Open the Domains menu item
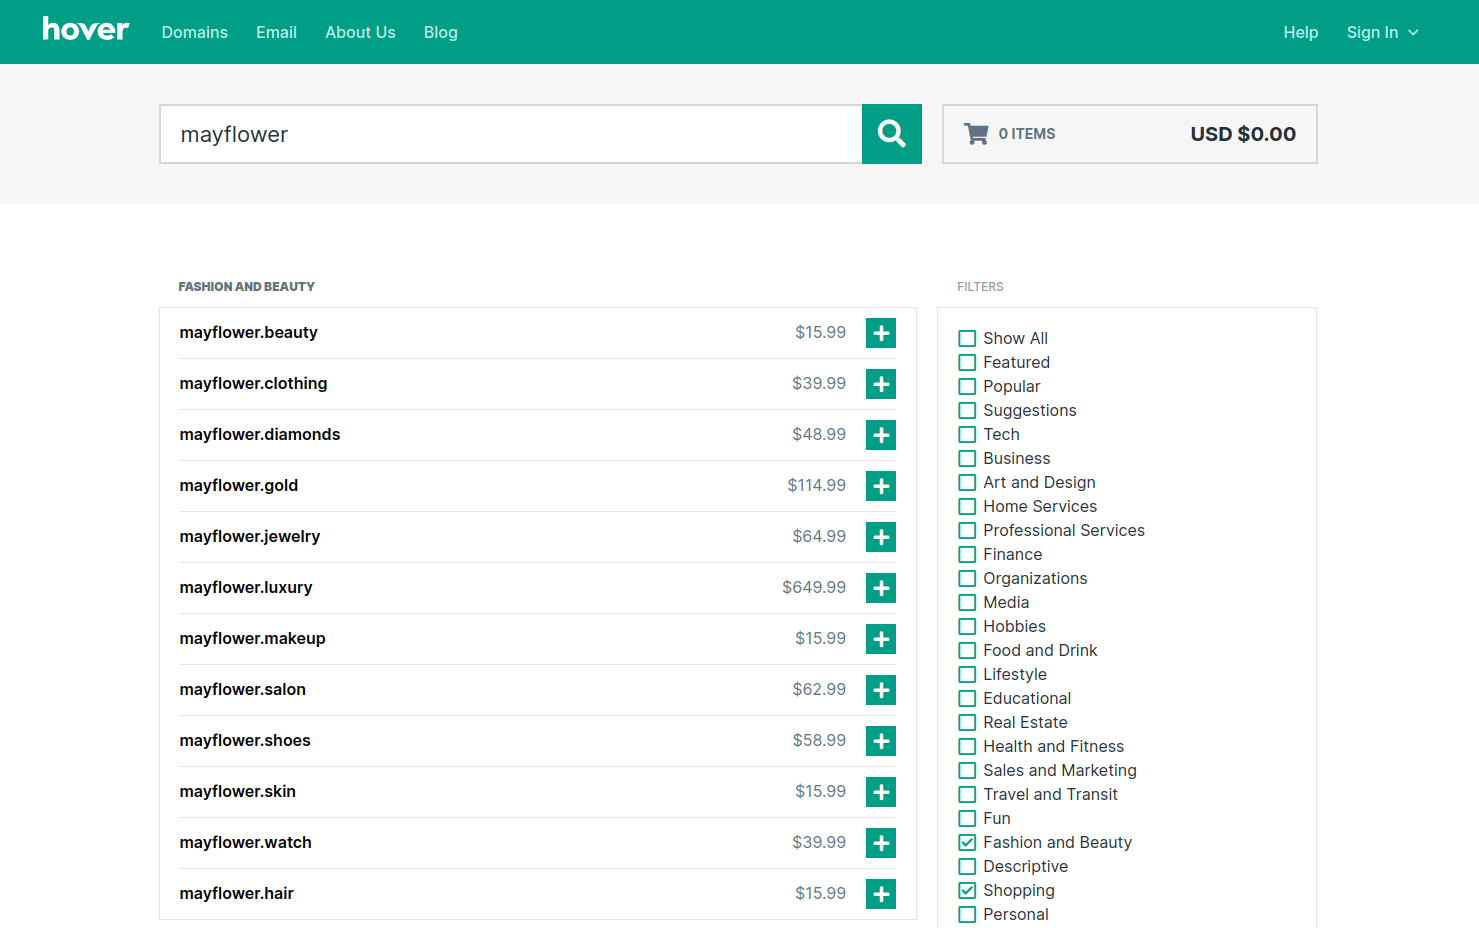 pyautogui.click(x=195, y=33)
